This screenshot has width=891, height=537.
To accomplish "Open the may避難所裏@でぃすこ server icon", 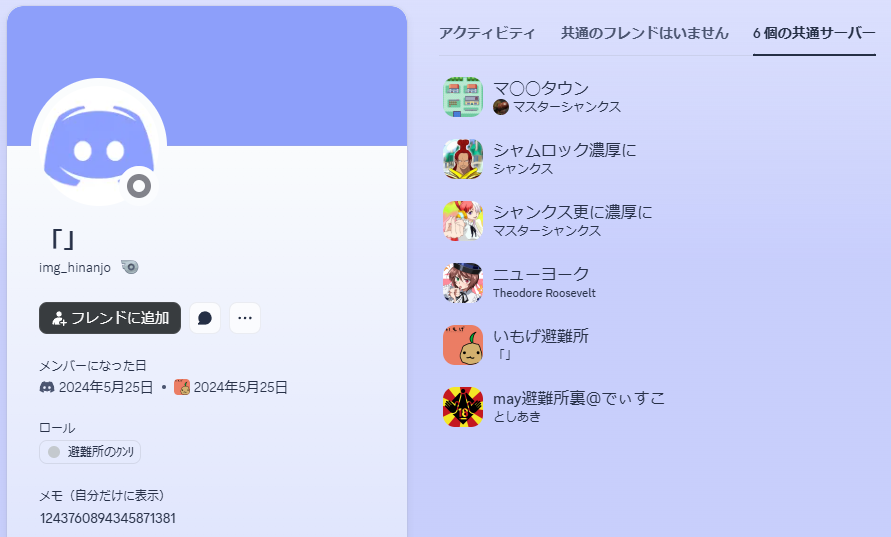I will 463,407.
